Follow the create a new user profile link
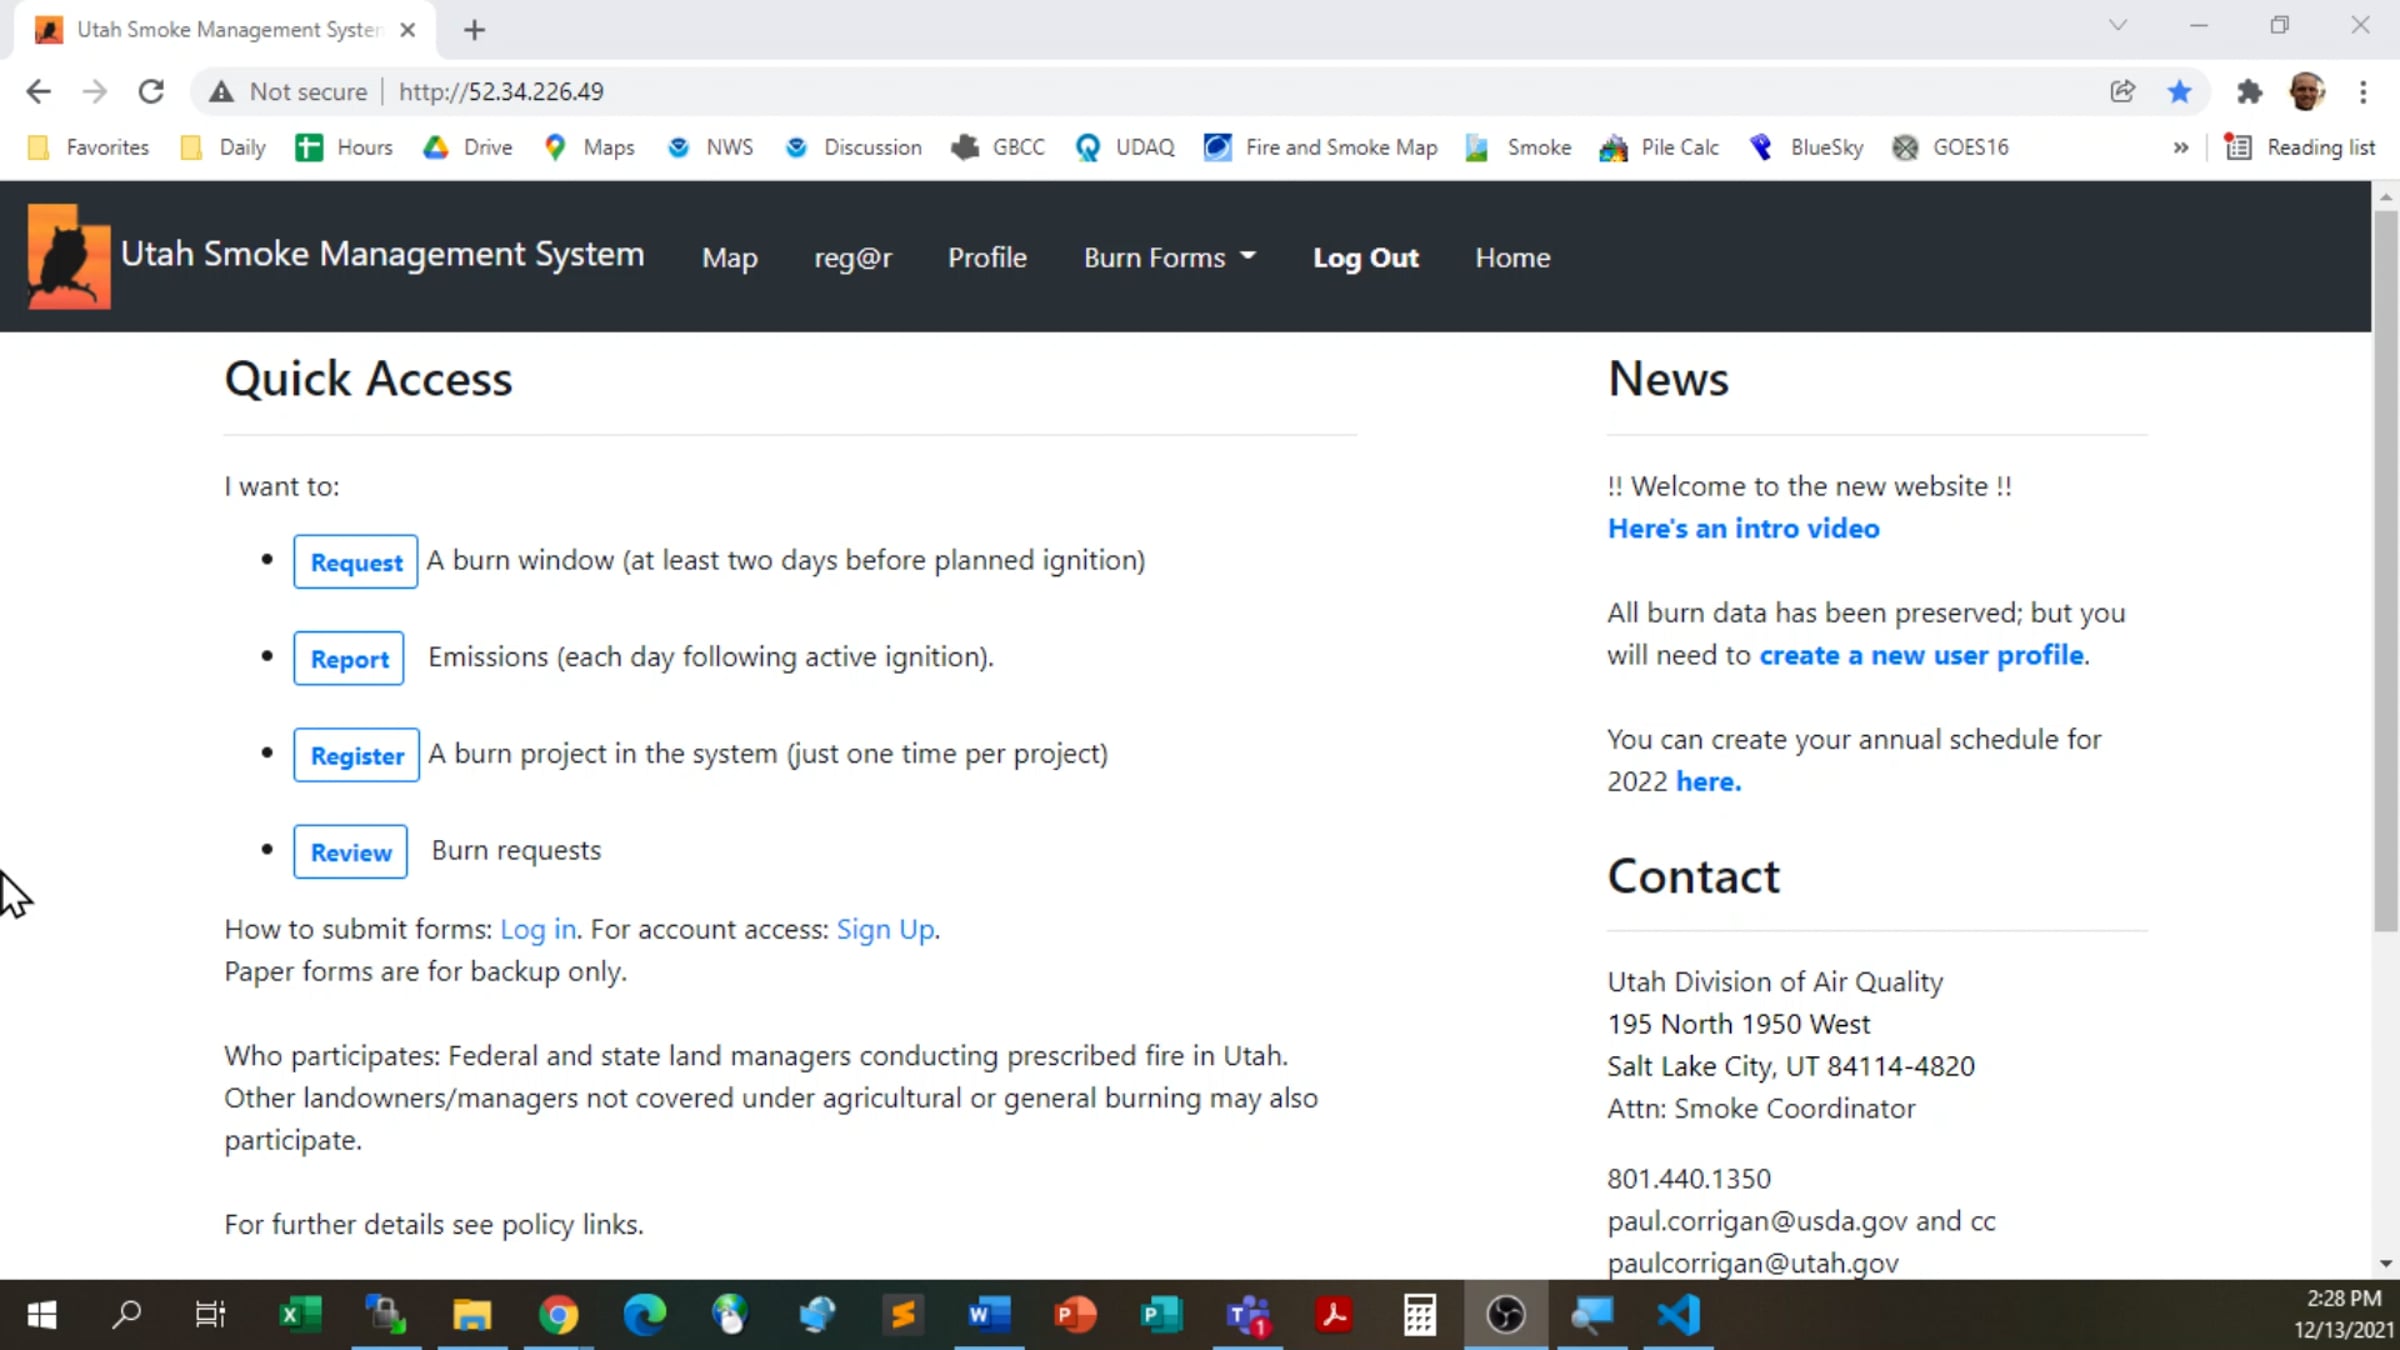 [1922, 656]
